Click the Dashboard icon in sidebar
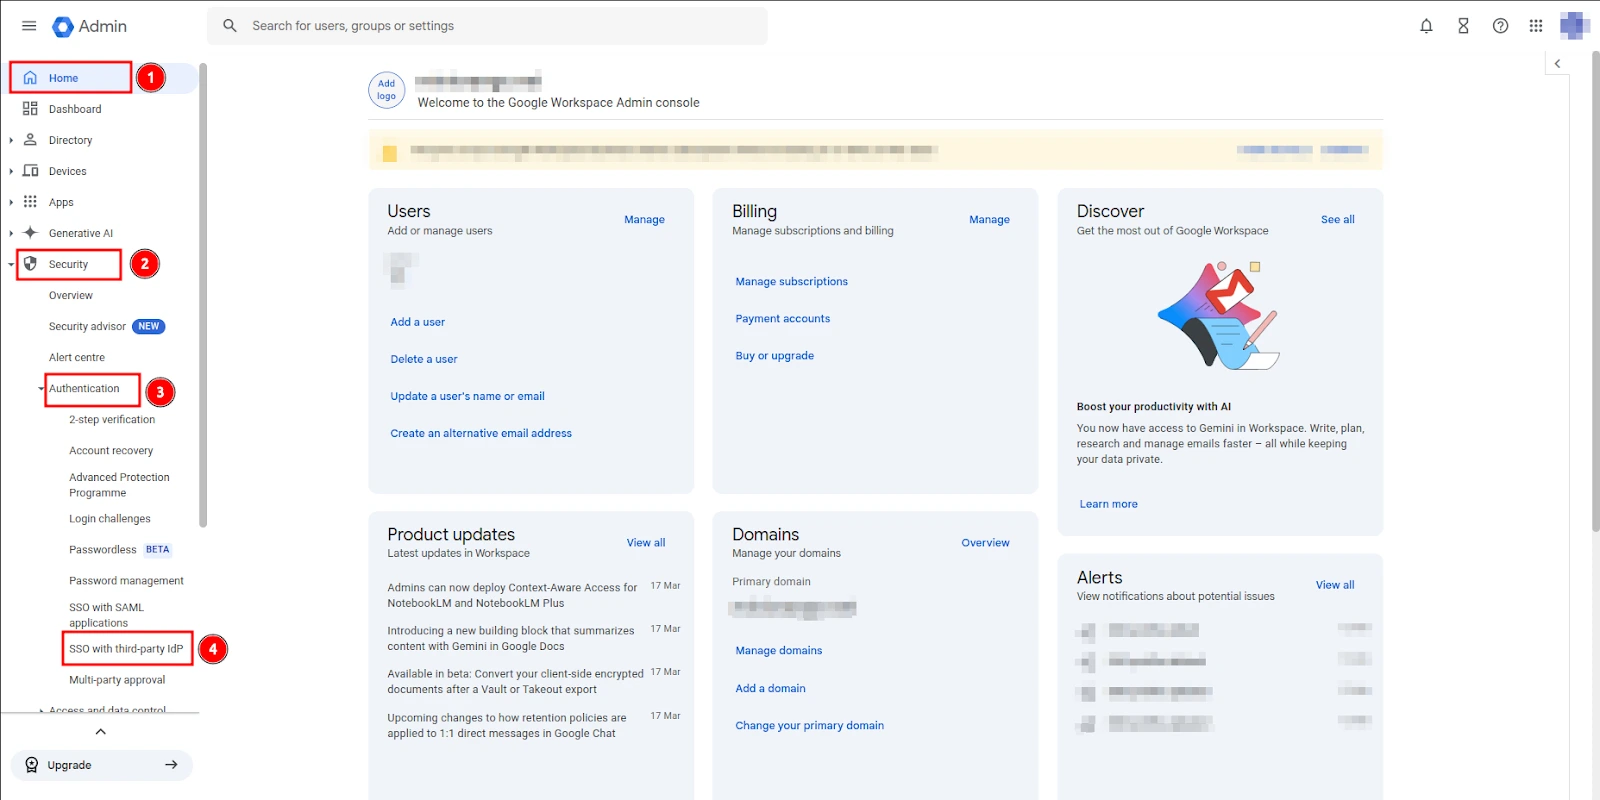The width and height of the screenshot is (1600, 800). point(30,109)
